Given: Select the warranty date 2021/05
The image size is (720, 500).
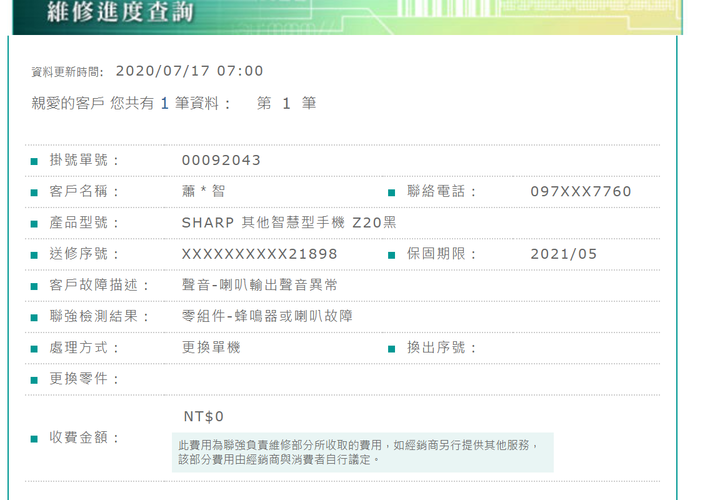Looking at the screenshot, I should point(564,254).
